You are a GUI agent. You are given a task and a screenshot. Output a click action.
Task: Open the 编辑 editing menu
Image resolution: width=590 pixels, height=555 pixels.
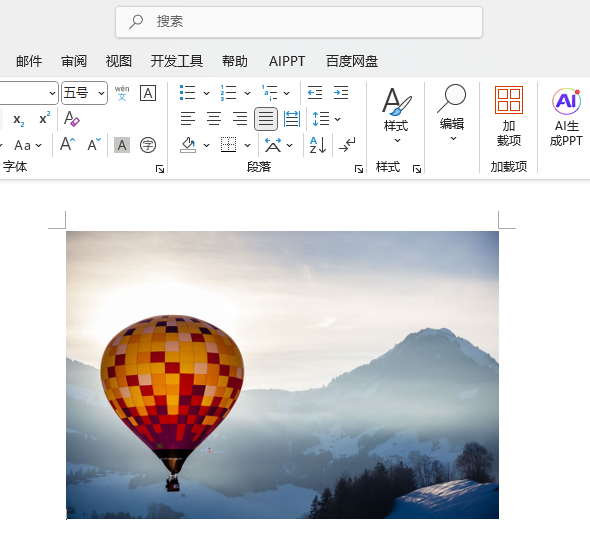coord(452,114)
